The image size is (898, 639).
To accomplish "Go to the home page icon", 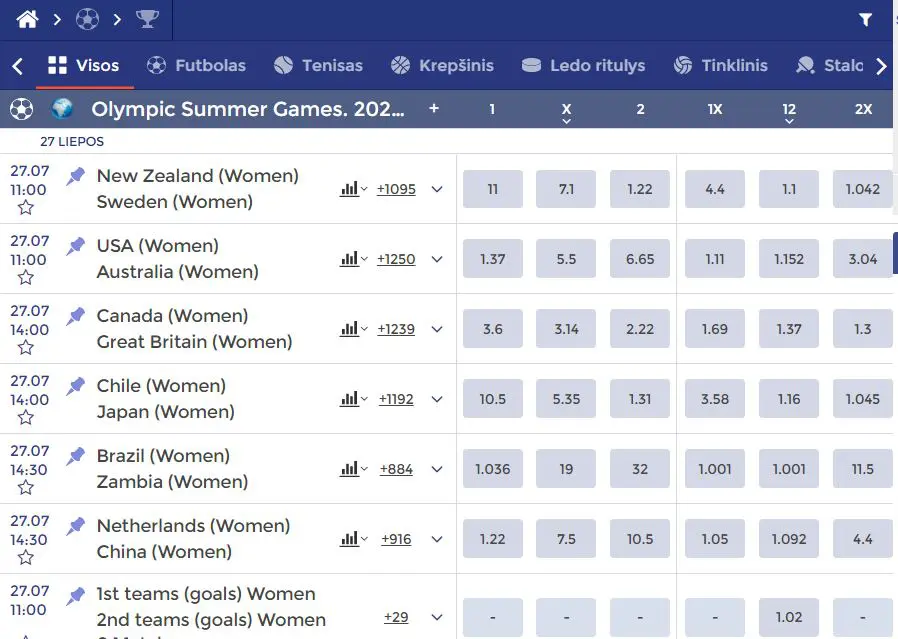I will click(x=27, y=19).
